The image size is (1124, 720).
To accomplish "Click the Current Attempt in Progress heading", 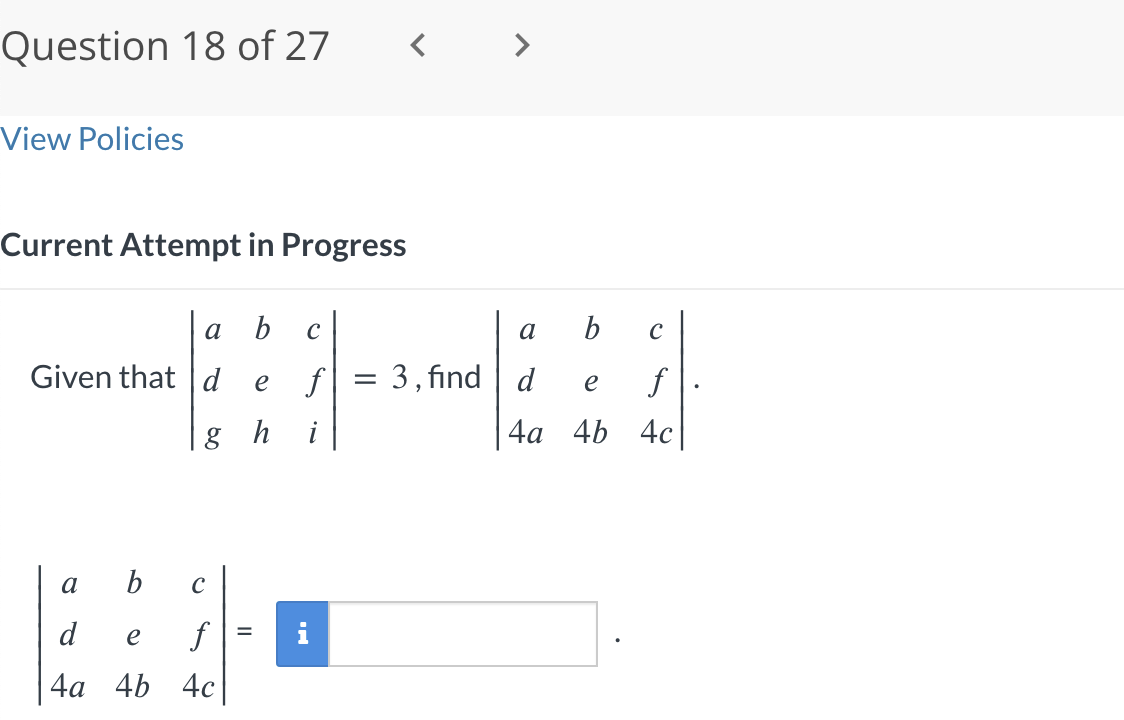I will pos(204,244).
